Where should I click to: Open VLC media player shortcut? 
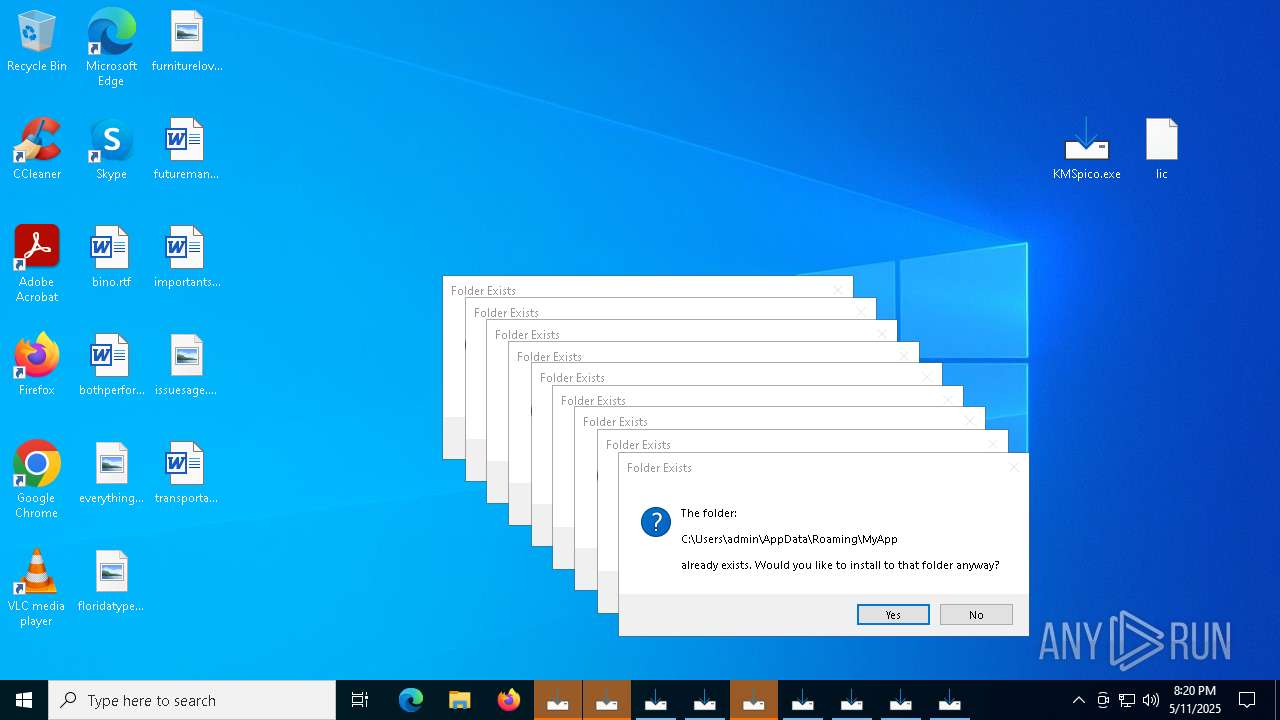point(37,588)
